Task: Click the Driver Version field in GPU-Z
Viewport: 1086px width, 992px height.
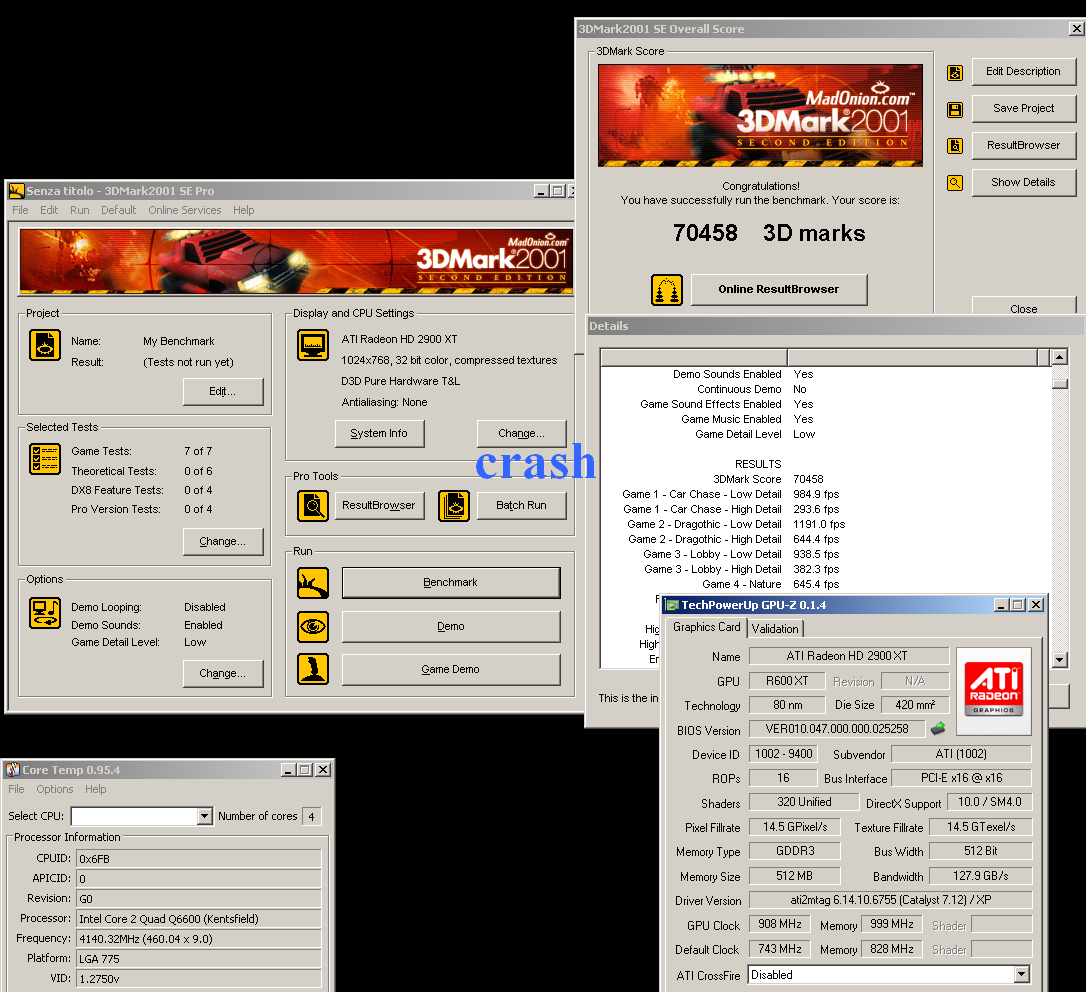Action: [x=891, y=900]
